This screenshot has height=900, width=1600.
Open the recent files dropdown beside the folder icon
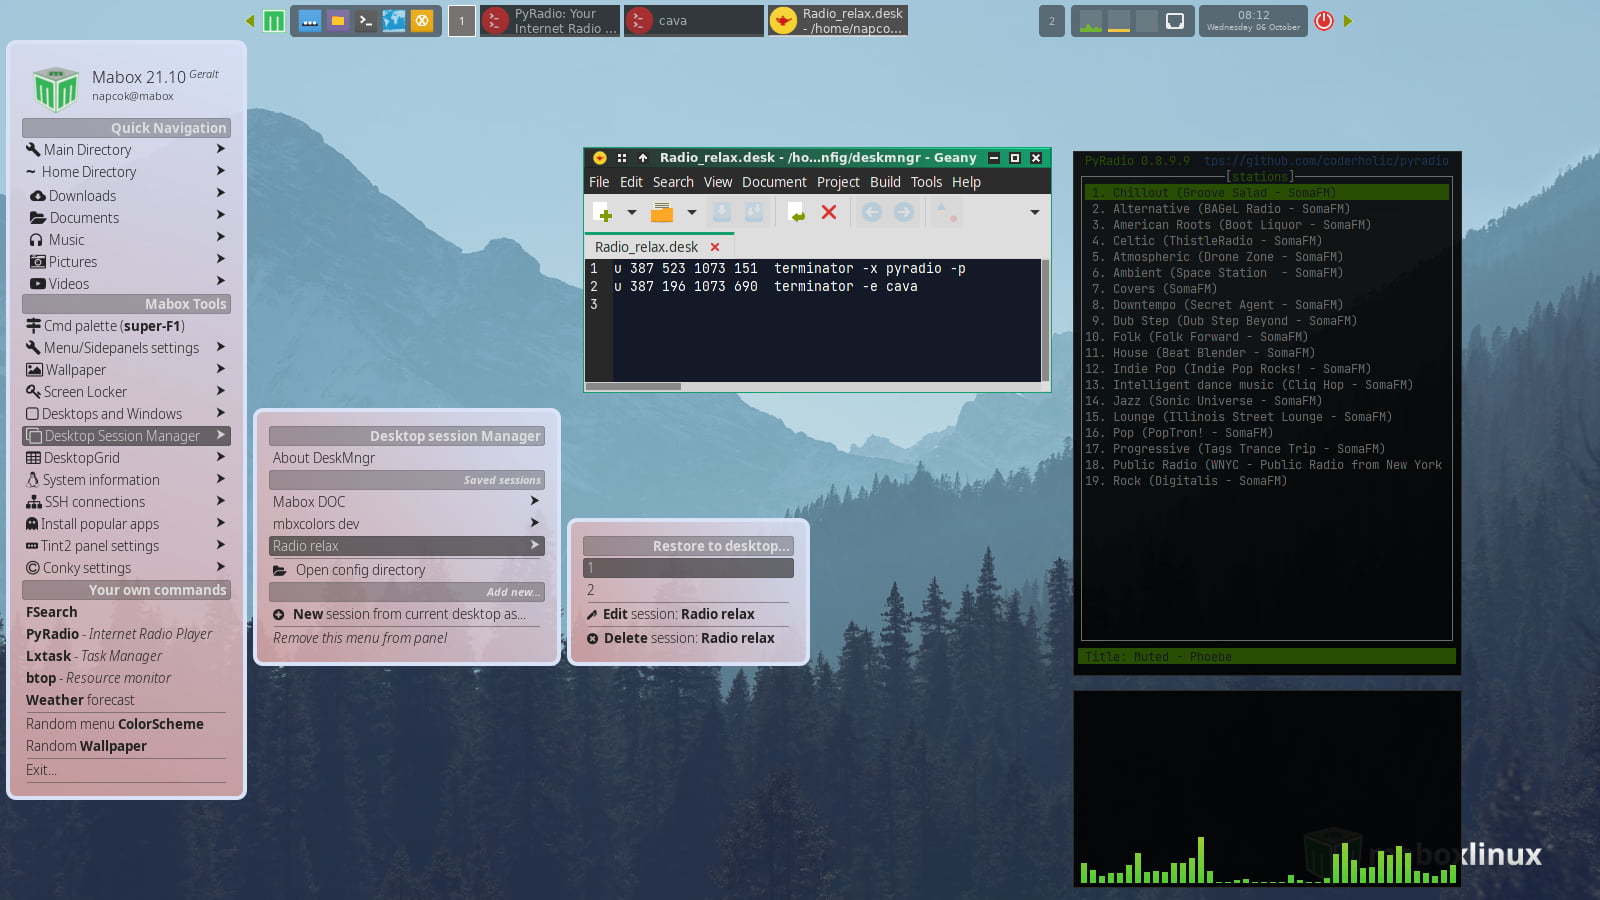[x=691, y=212]
